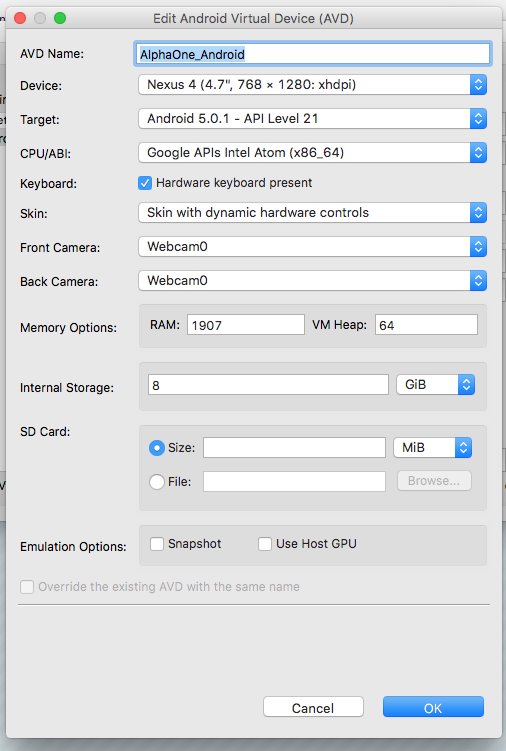This screenshot has width=506, height=751.
Task: Click the Cancel button
Action: [313, 707]
